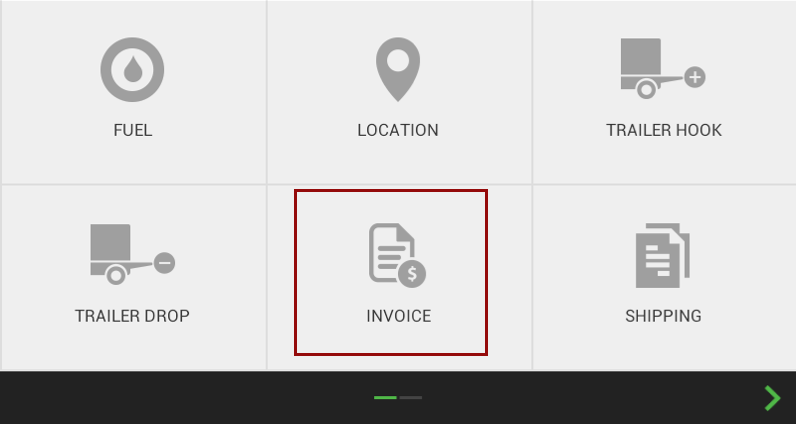Viewport: 796px width, 424px height.
Task: Open the Shipping documents icon
Action: 662,255
